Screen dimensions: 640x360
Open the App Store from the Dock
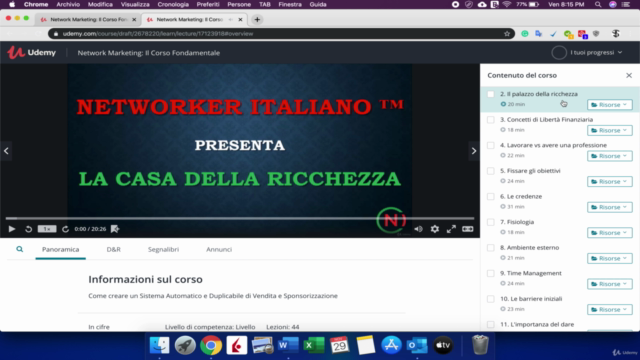pos(391,345)
